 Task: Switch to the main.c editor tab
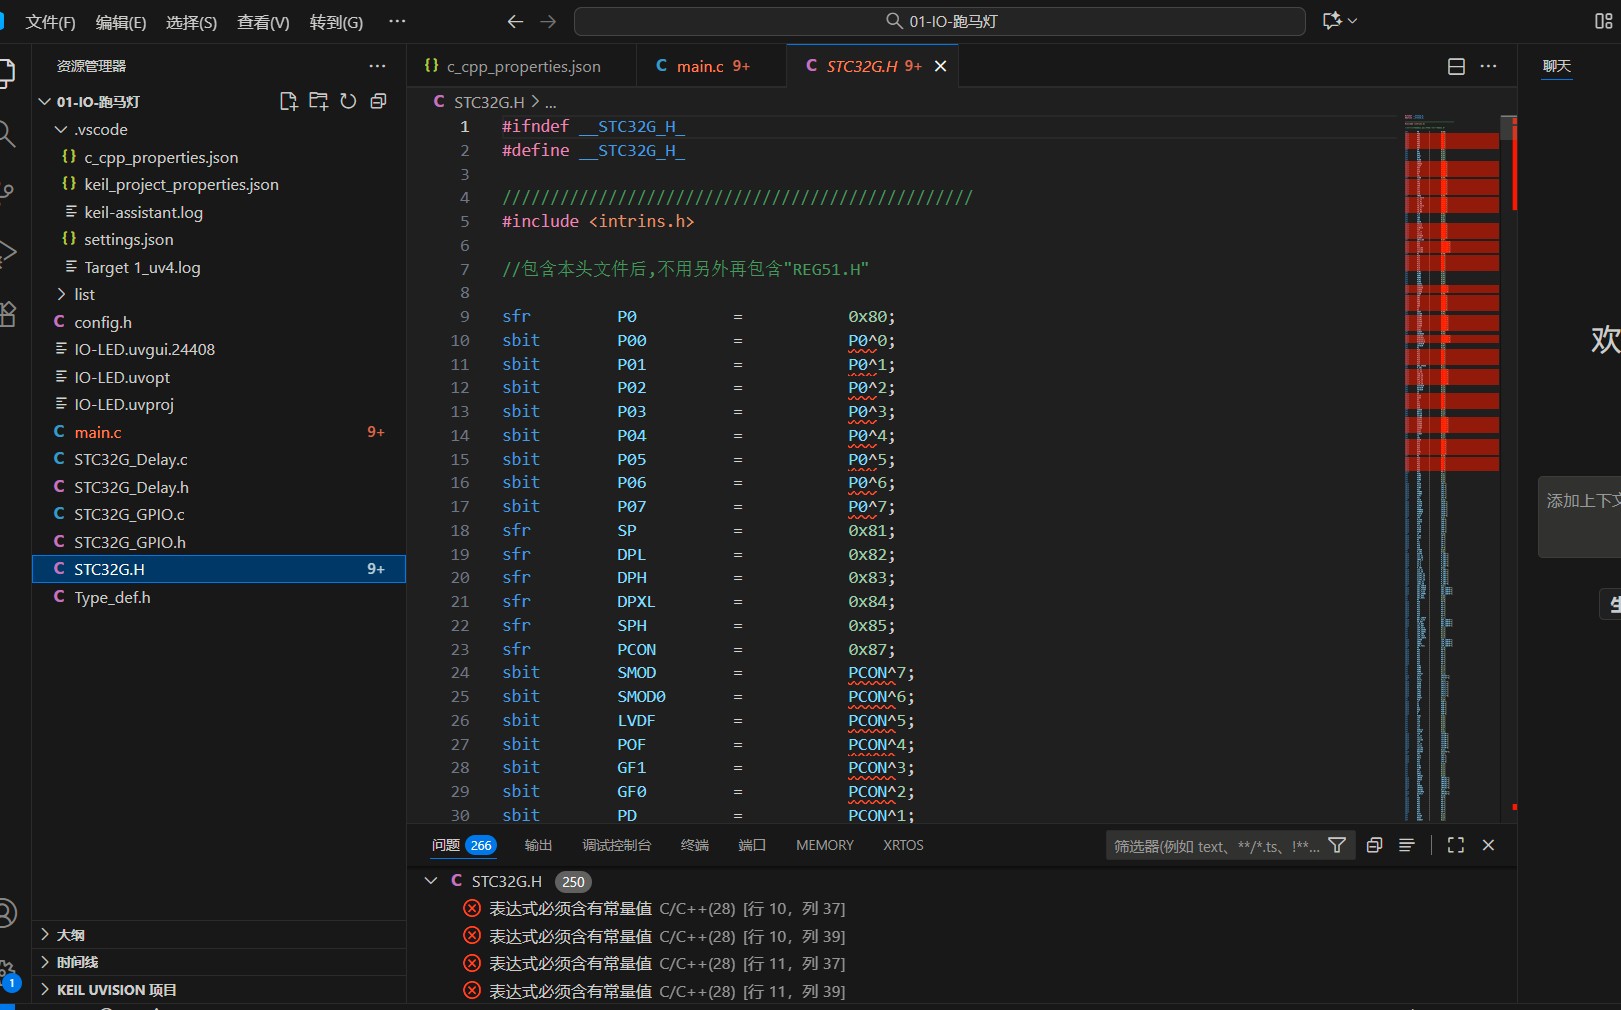pos(700,66)
